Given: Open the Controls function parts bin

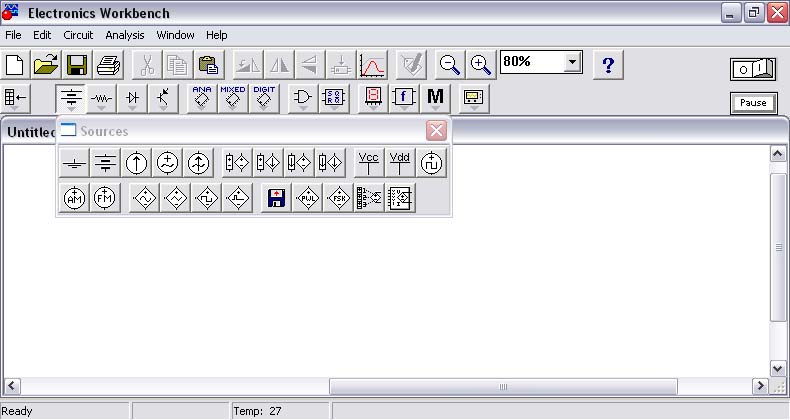Looking at the screenshot, I should [x=404, y=98].
